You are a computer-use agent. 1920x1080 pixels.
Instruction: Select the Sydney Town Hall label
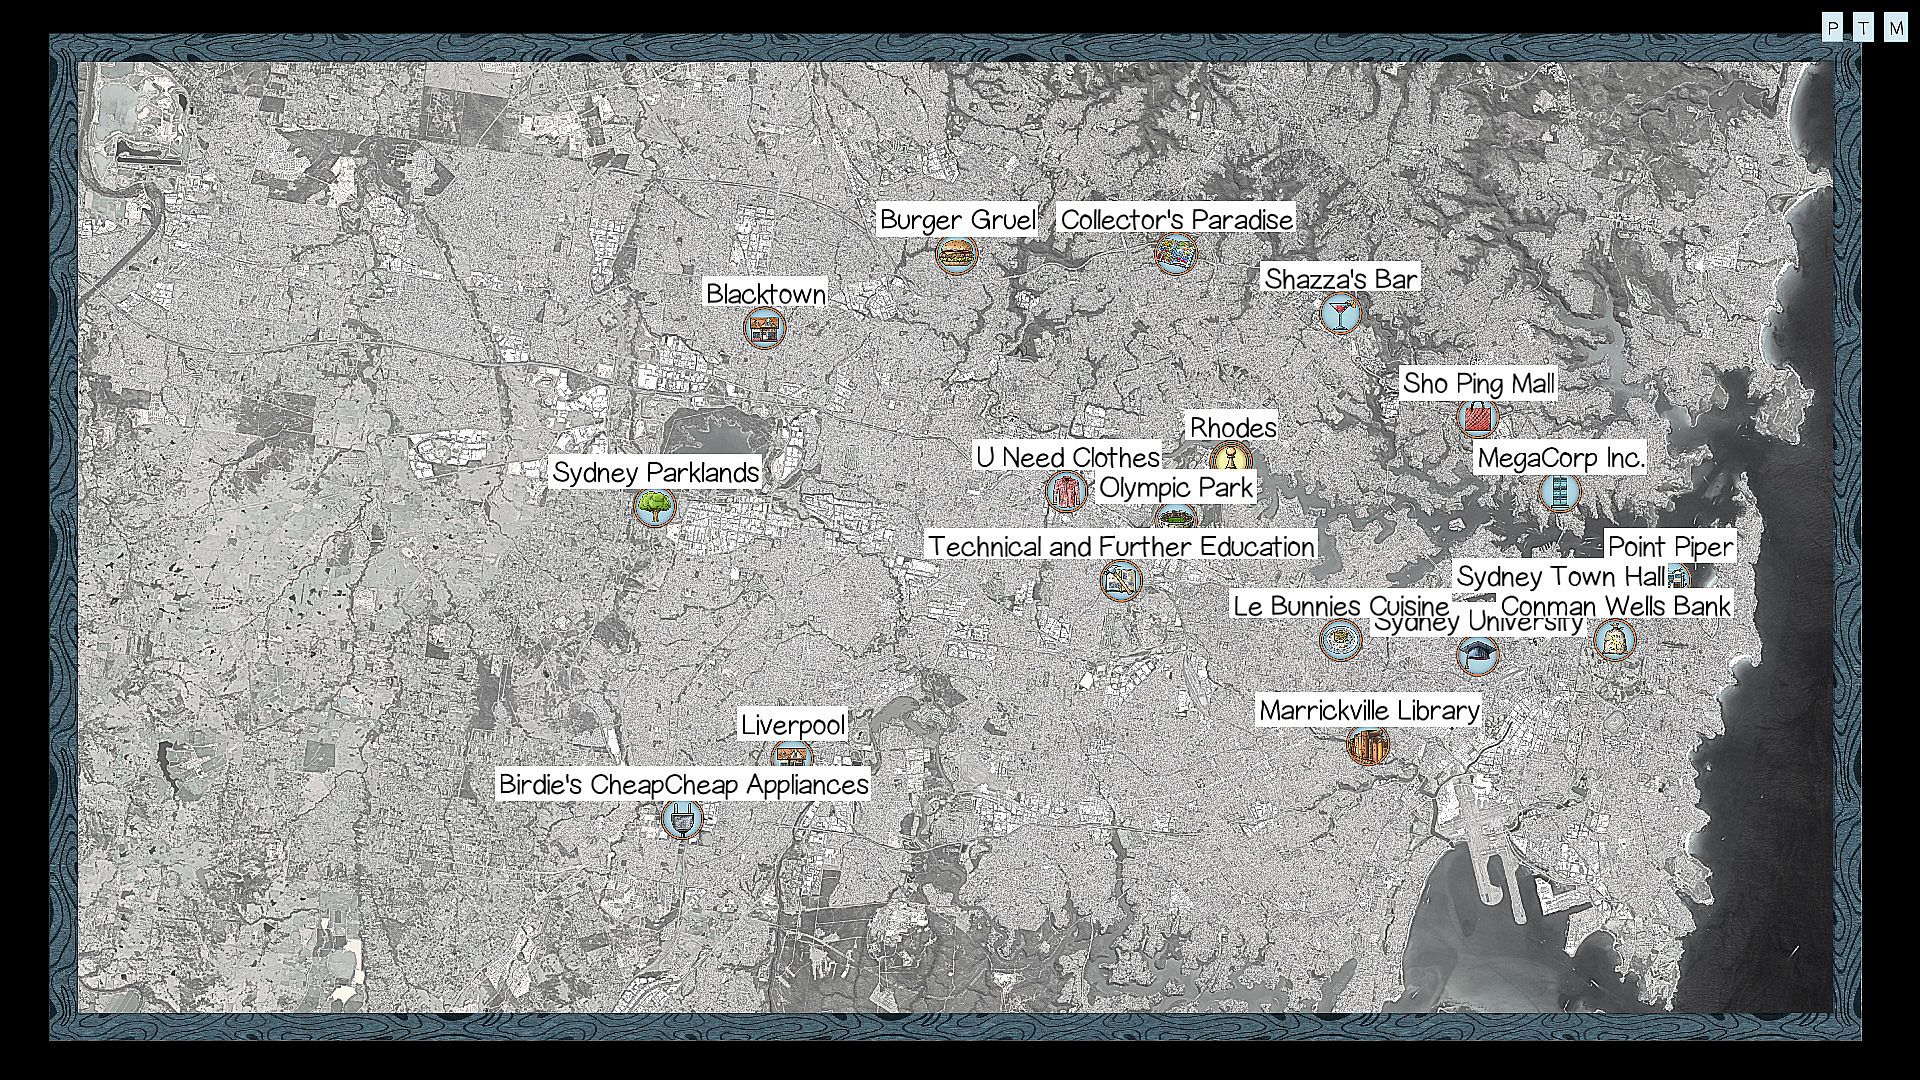[1560, 577]
